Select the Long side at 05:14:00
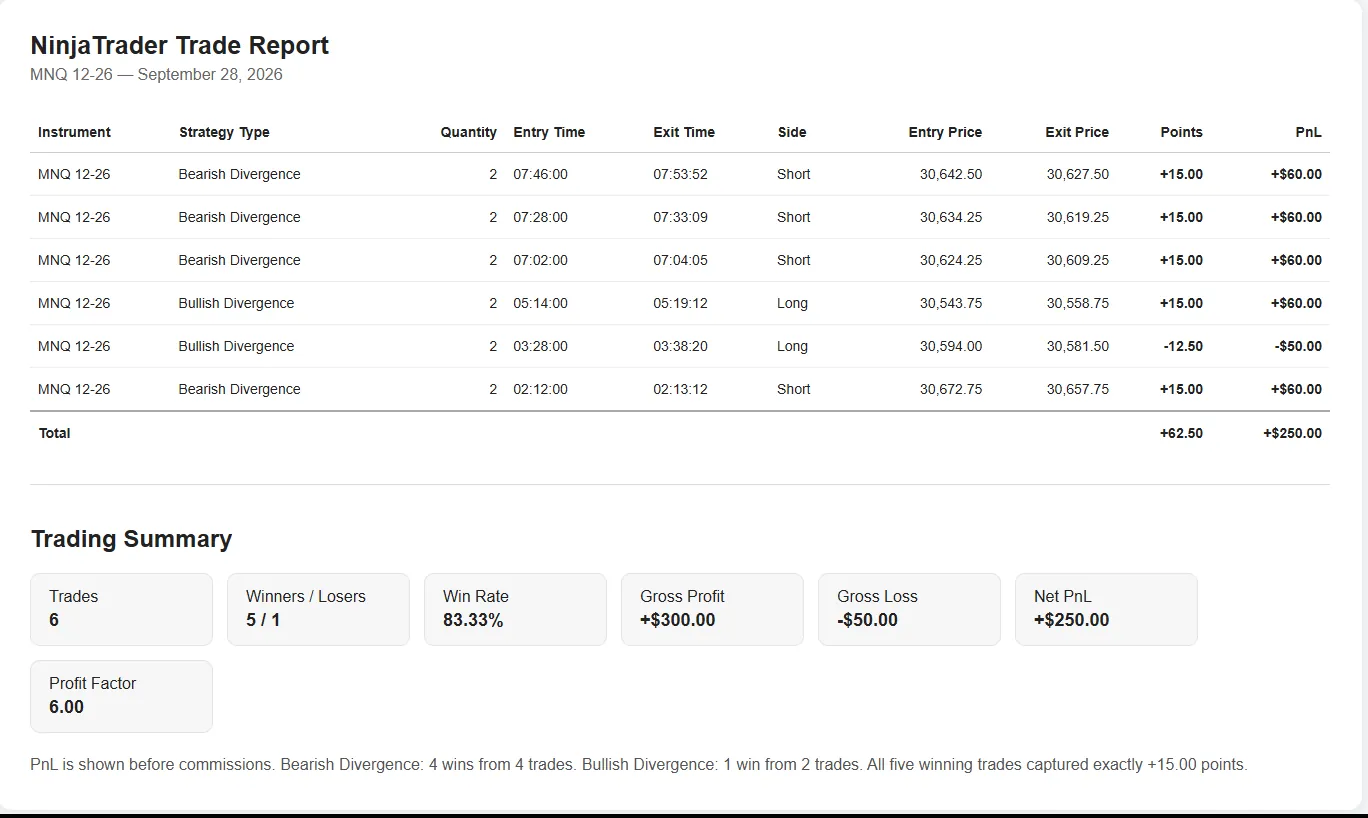The width and height of the screenshot is (1368, 818). click(792, 303)
